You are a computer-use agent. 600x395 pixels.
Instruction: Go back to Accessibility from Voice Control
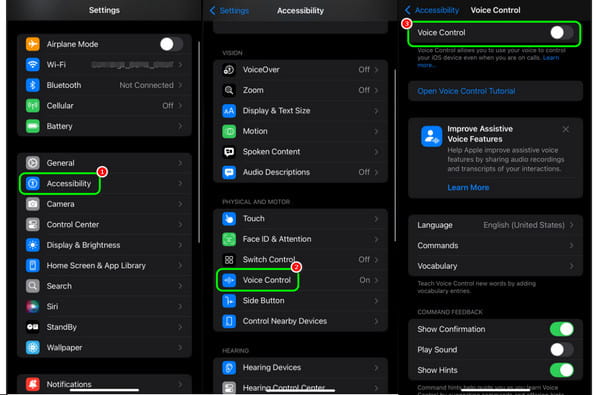[x=432, y=10]
